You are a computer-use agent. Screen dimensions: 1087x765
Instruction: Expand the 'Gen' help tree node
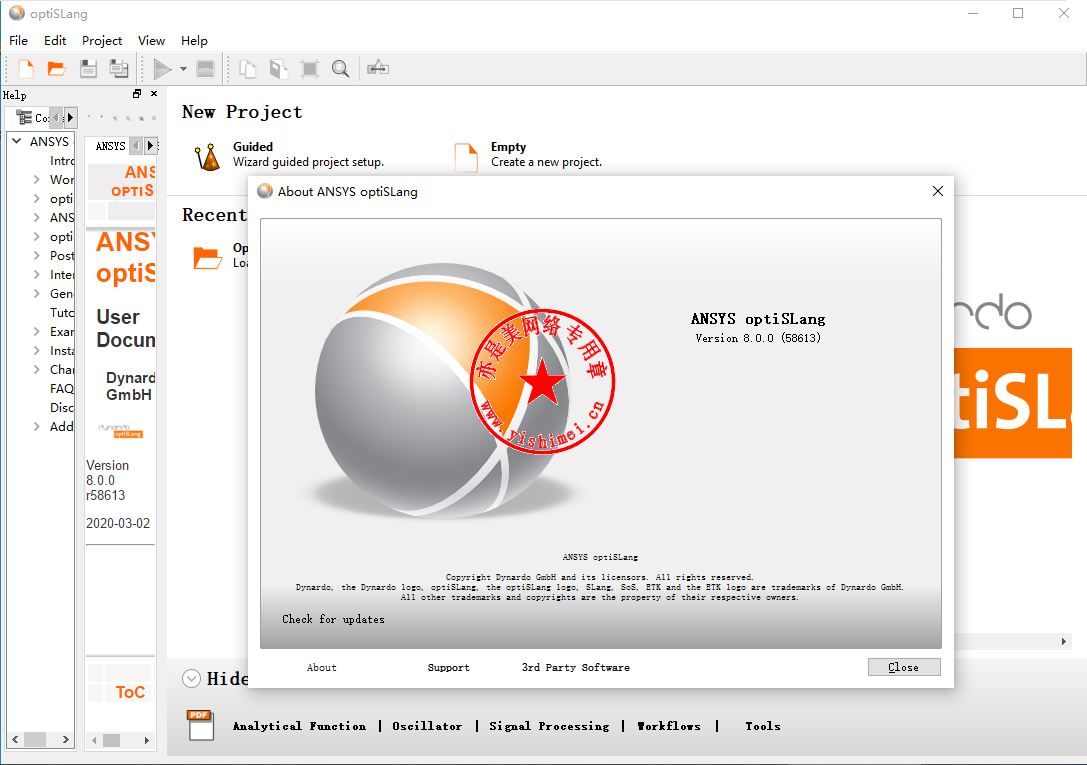(x=36, y=294)
